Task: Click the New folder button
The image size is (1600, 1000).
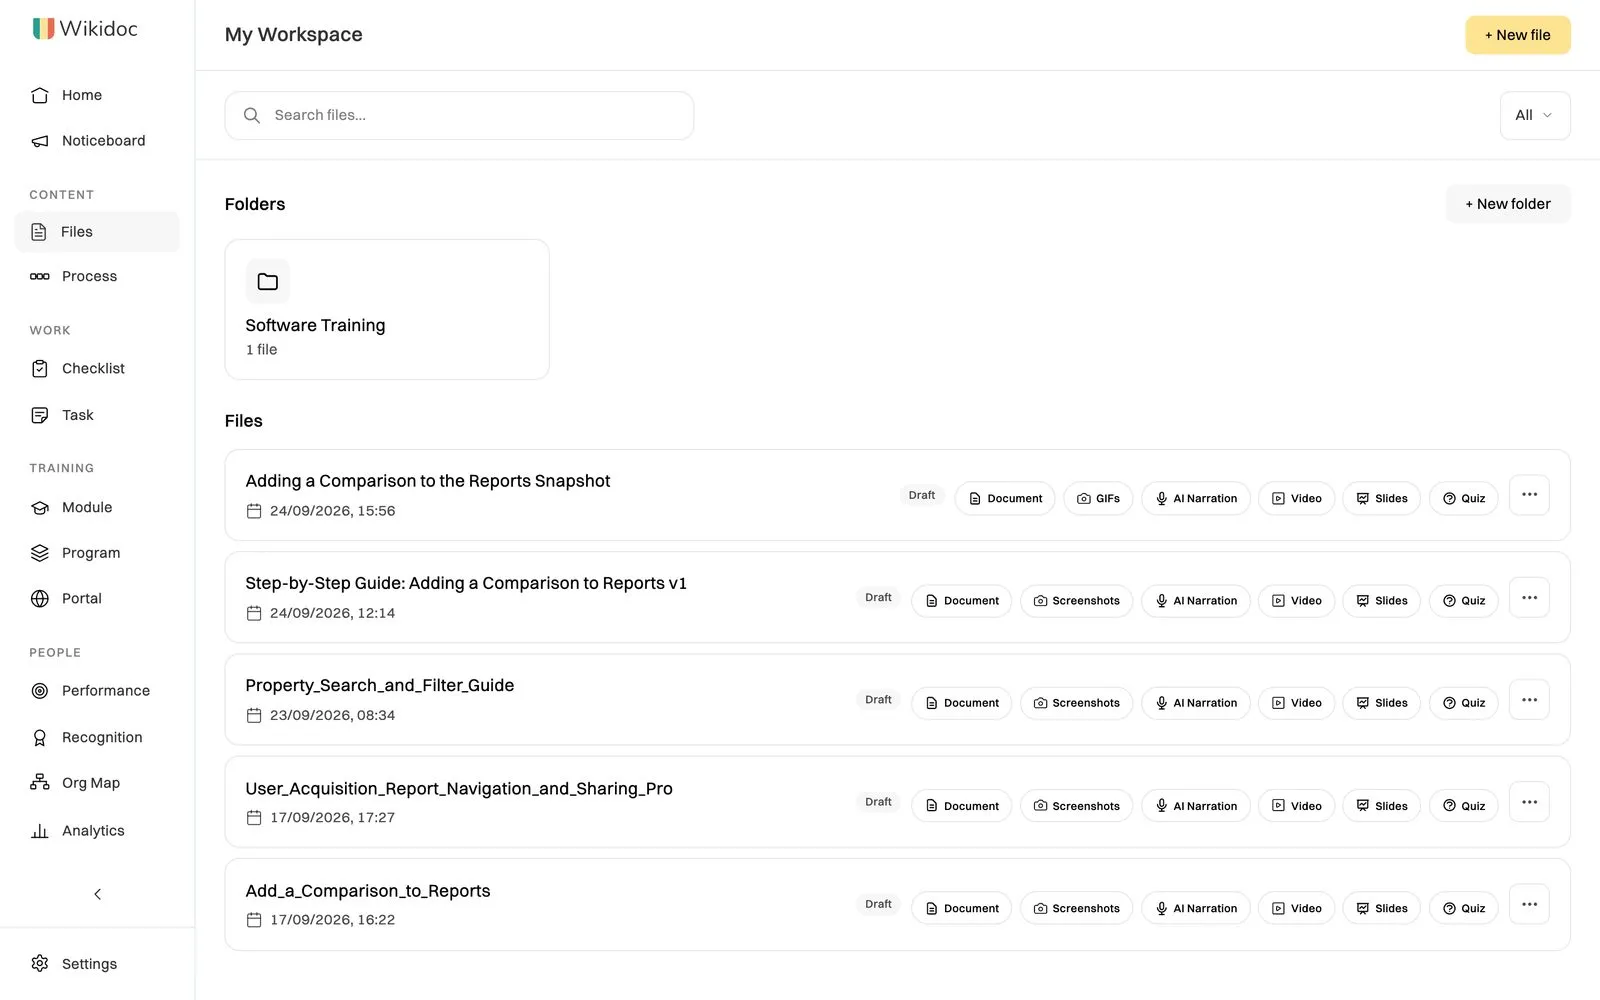Action: (x=1508, y=204)
